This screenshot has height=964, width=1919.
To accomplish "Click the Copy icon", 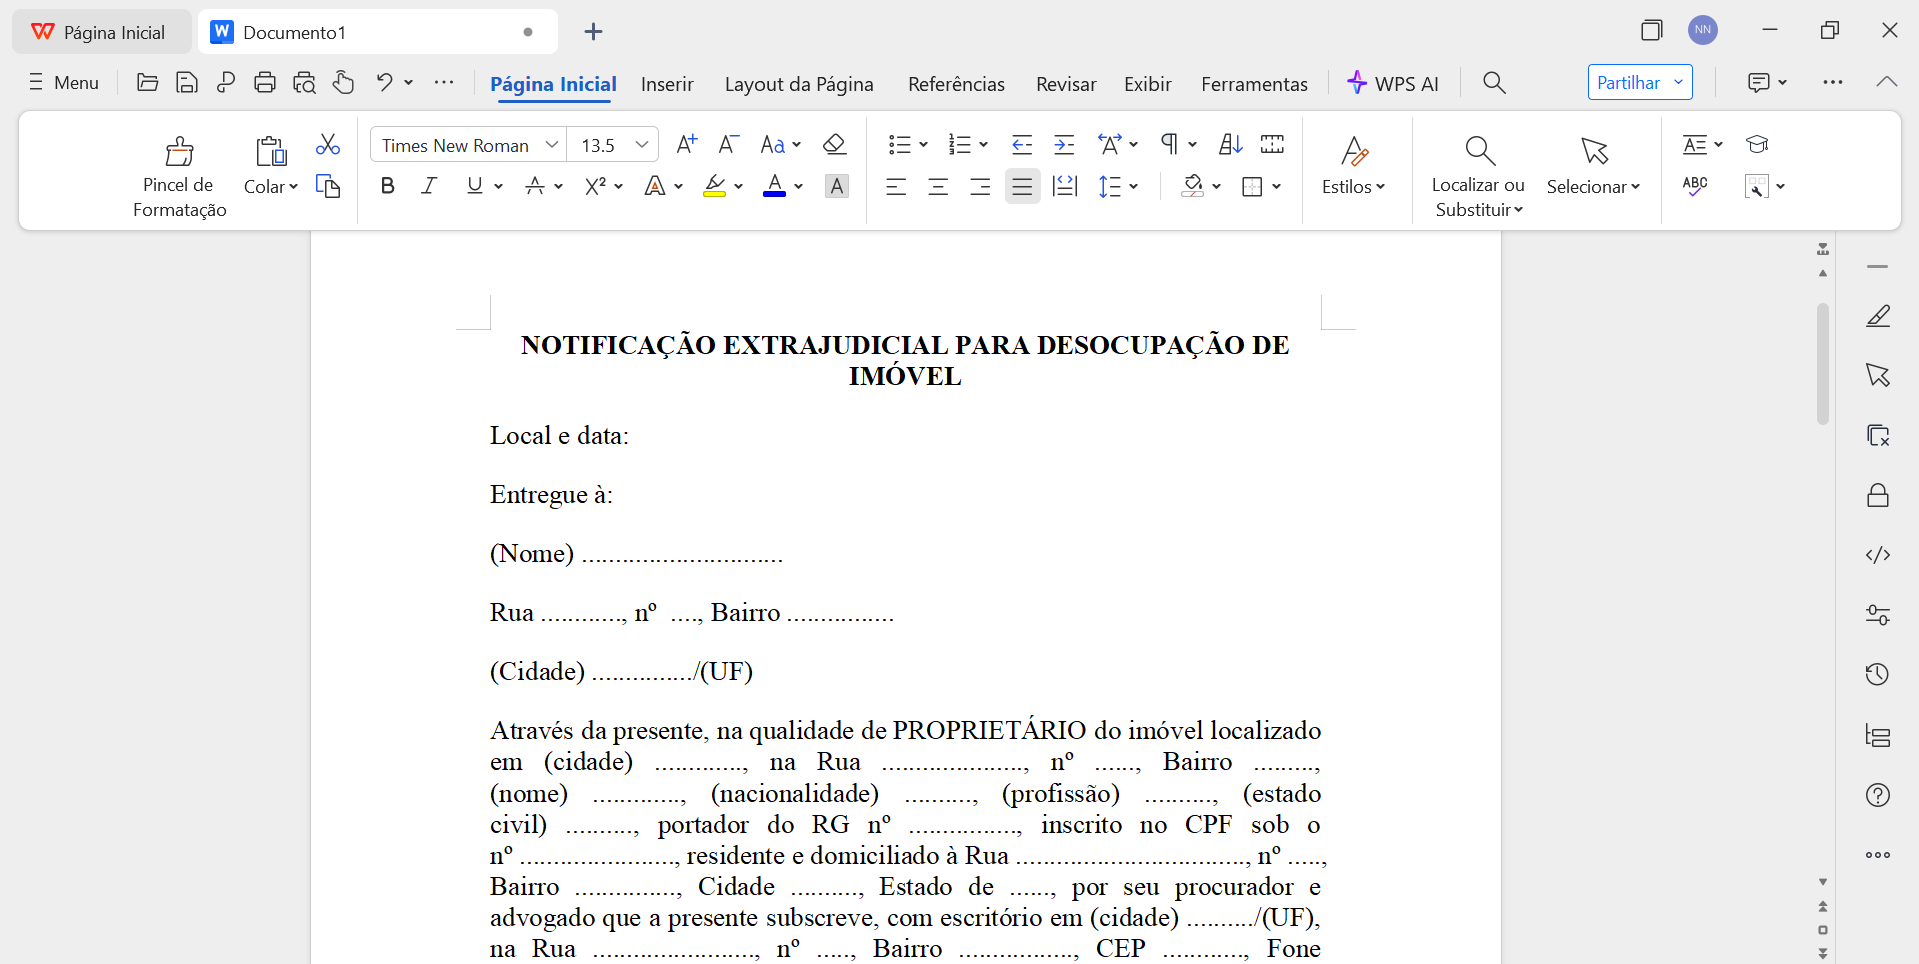I will click(x=328, y=186).
